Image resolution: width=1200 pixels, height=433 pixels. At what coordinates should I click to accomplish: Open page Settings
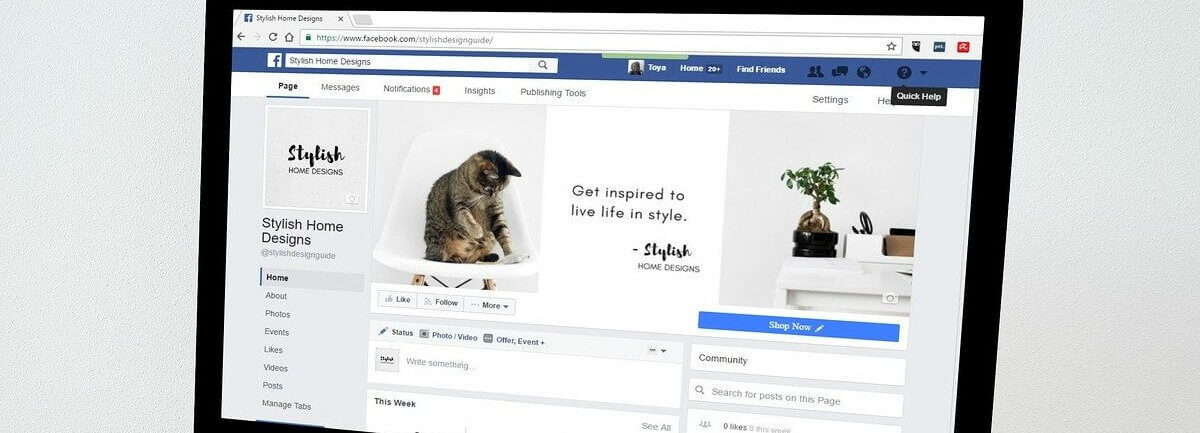point(830,100)
